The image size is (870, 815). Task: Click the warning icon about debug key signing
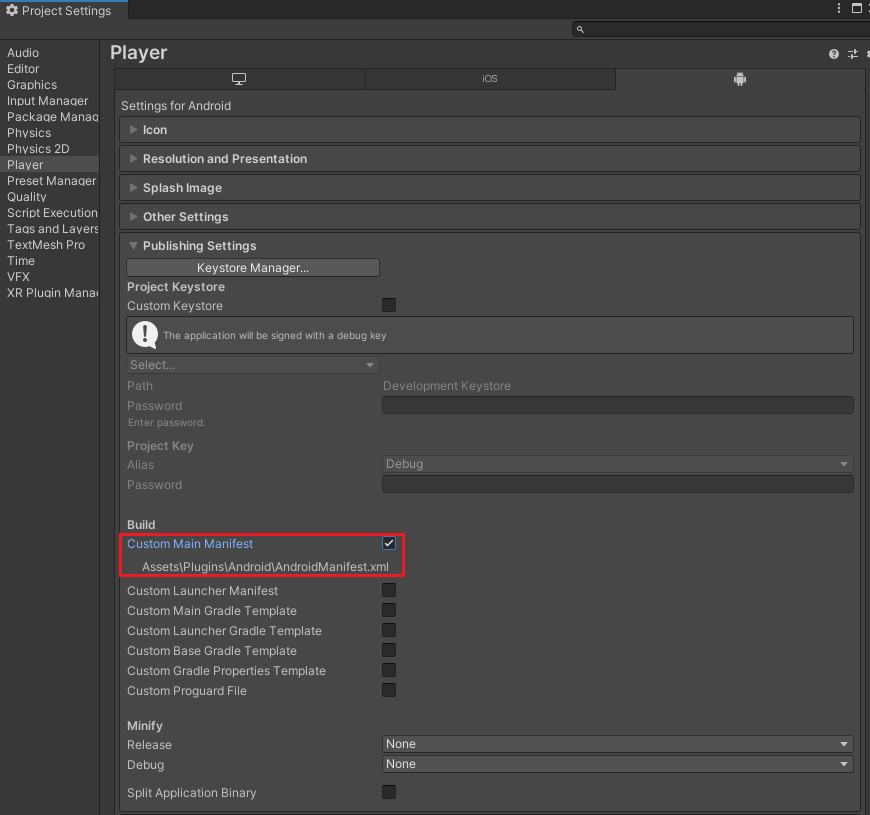pos(145,334)
